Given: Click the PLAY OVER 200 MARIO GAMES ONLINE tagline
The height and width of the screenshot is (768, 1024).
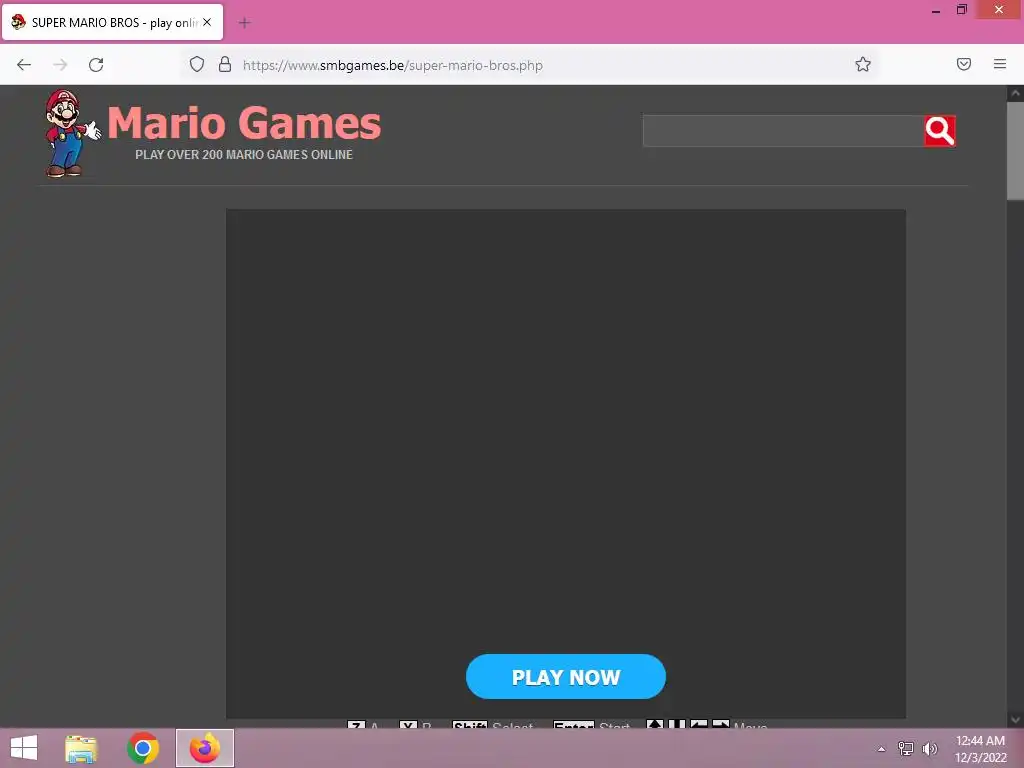Looking at the screenshot, I should (x=244, y=155).
